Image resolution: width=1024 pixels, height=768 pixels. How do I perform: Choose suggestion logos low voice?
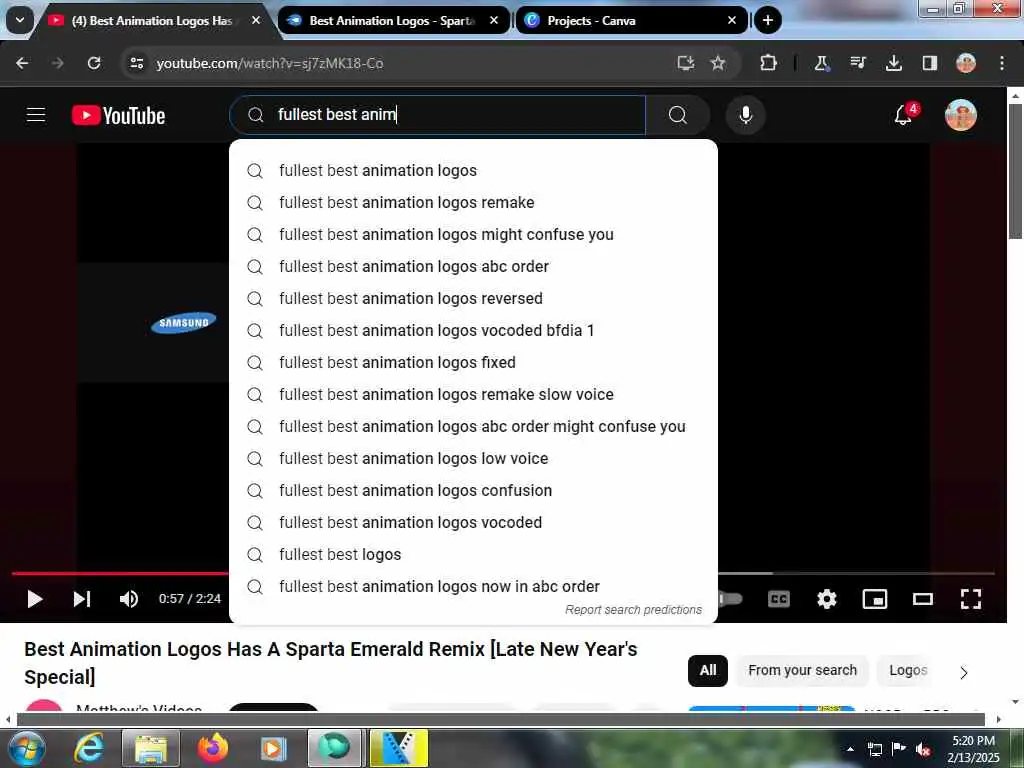pos(473,458)
